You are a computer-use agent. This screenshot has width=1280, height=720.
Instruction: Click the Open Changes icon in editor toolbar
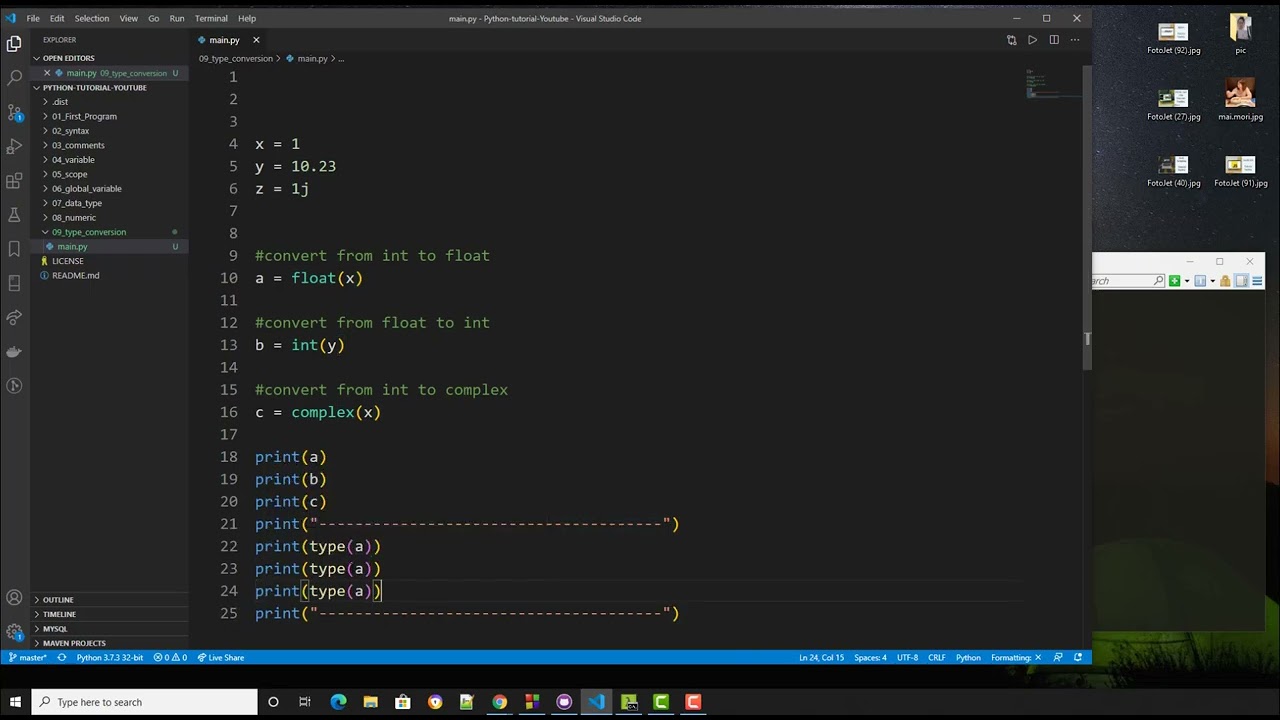point(1011,40)
